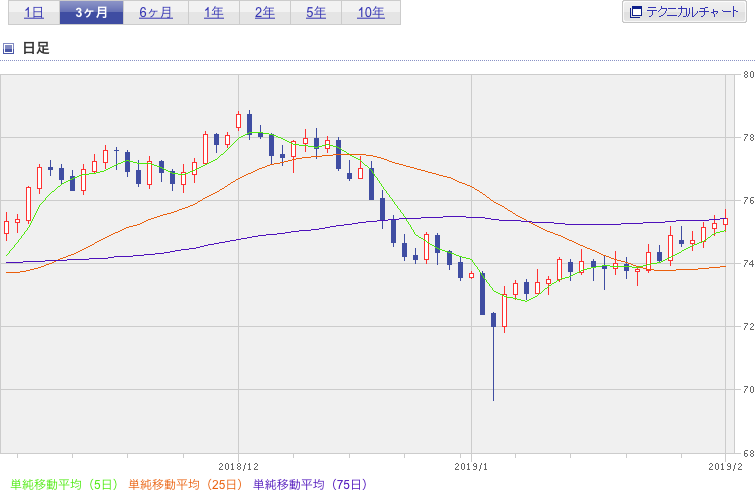Click the 70 price axis label
Image resolution: width=755 pixels, height=493 pixels.
coord(748,389)
